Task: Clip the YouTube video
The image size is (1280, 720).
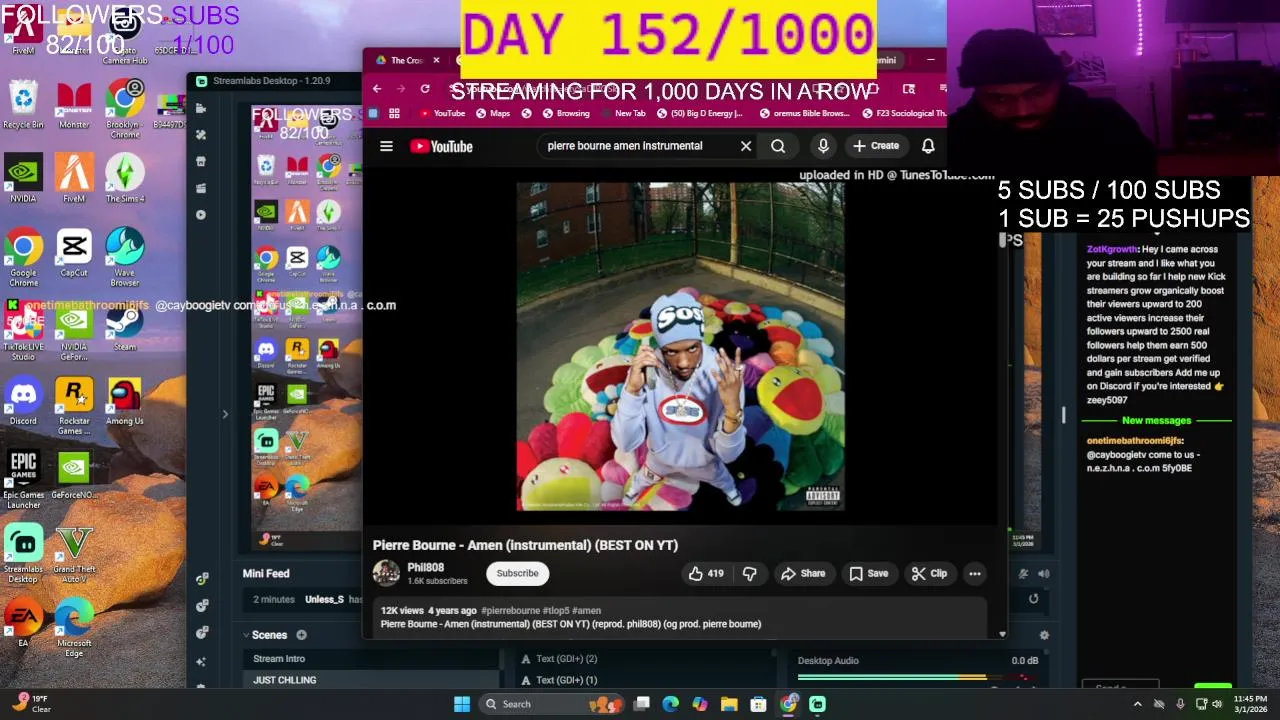Action: (x=929, y=573)
